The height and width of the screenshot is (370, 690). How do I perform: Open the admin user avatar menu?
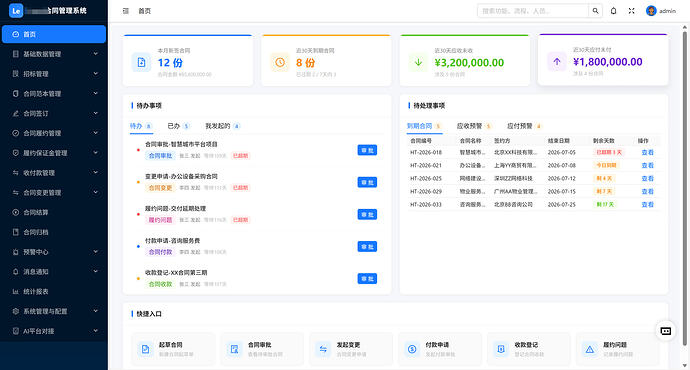click(651, 11)
